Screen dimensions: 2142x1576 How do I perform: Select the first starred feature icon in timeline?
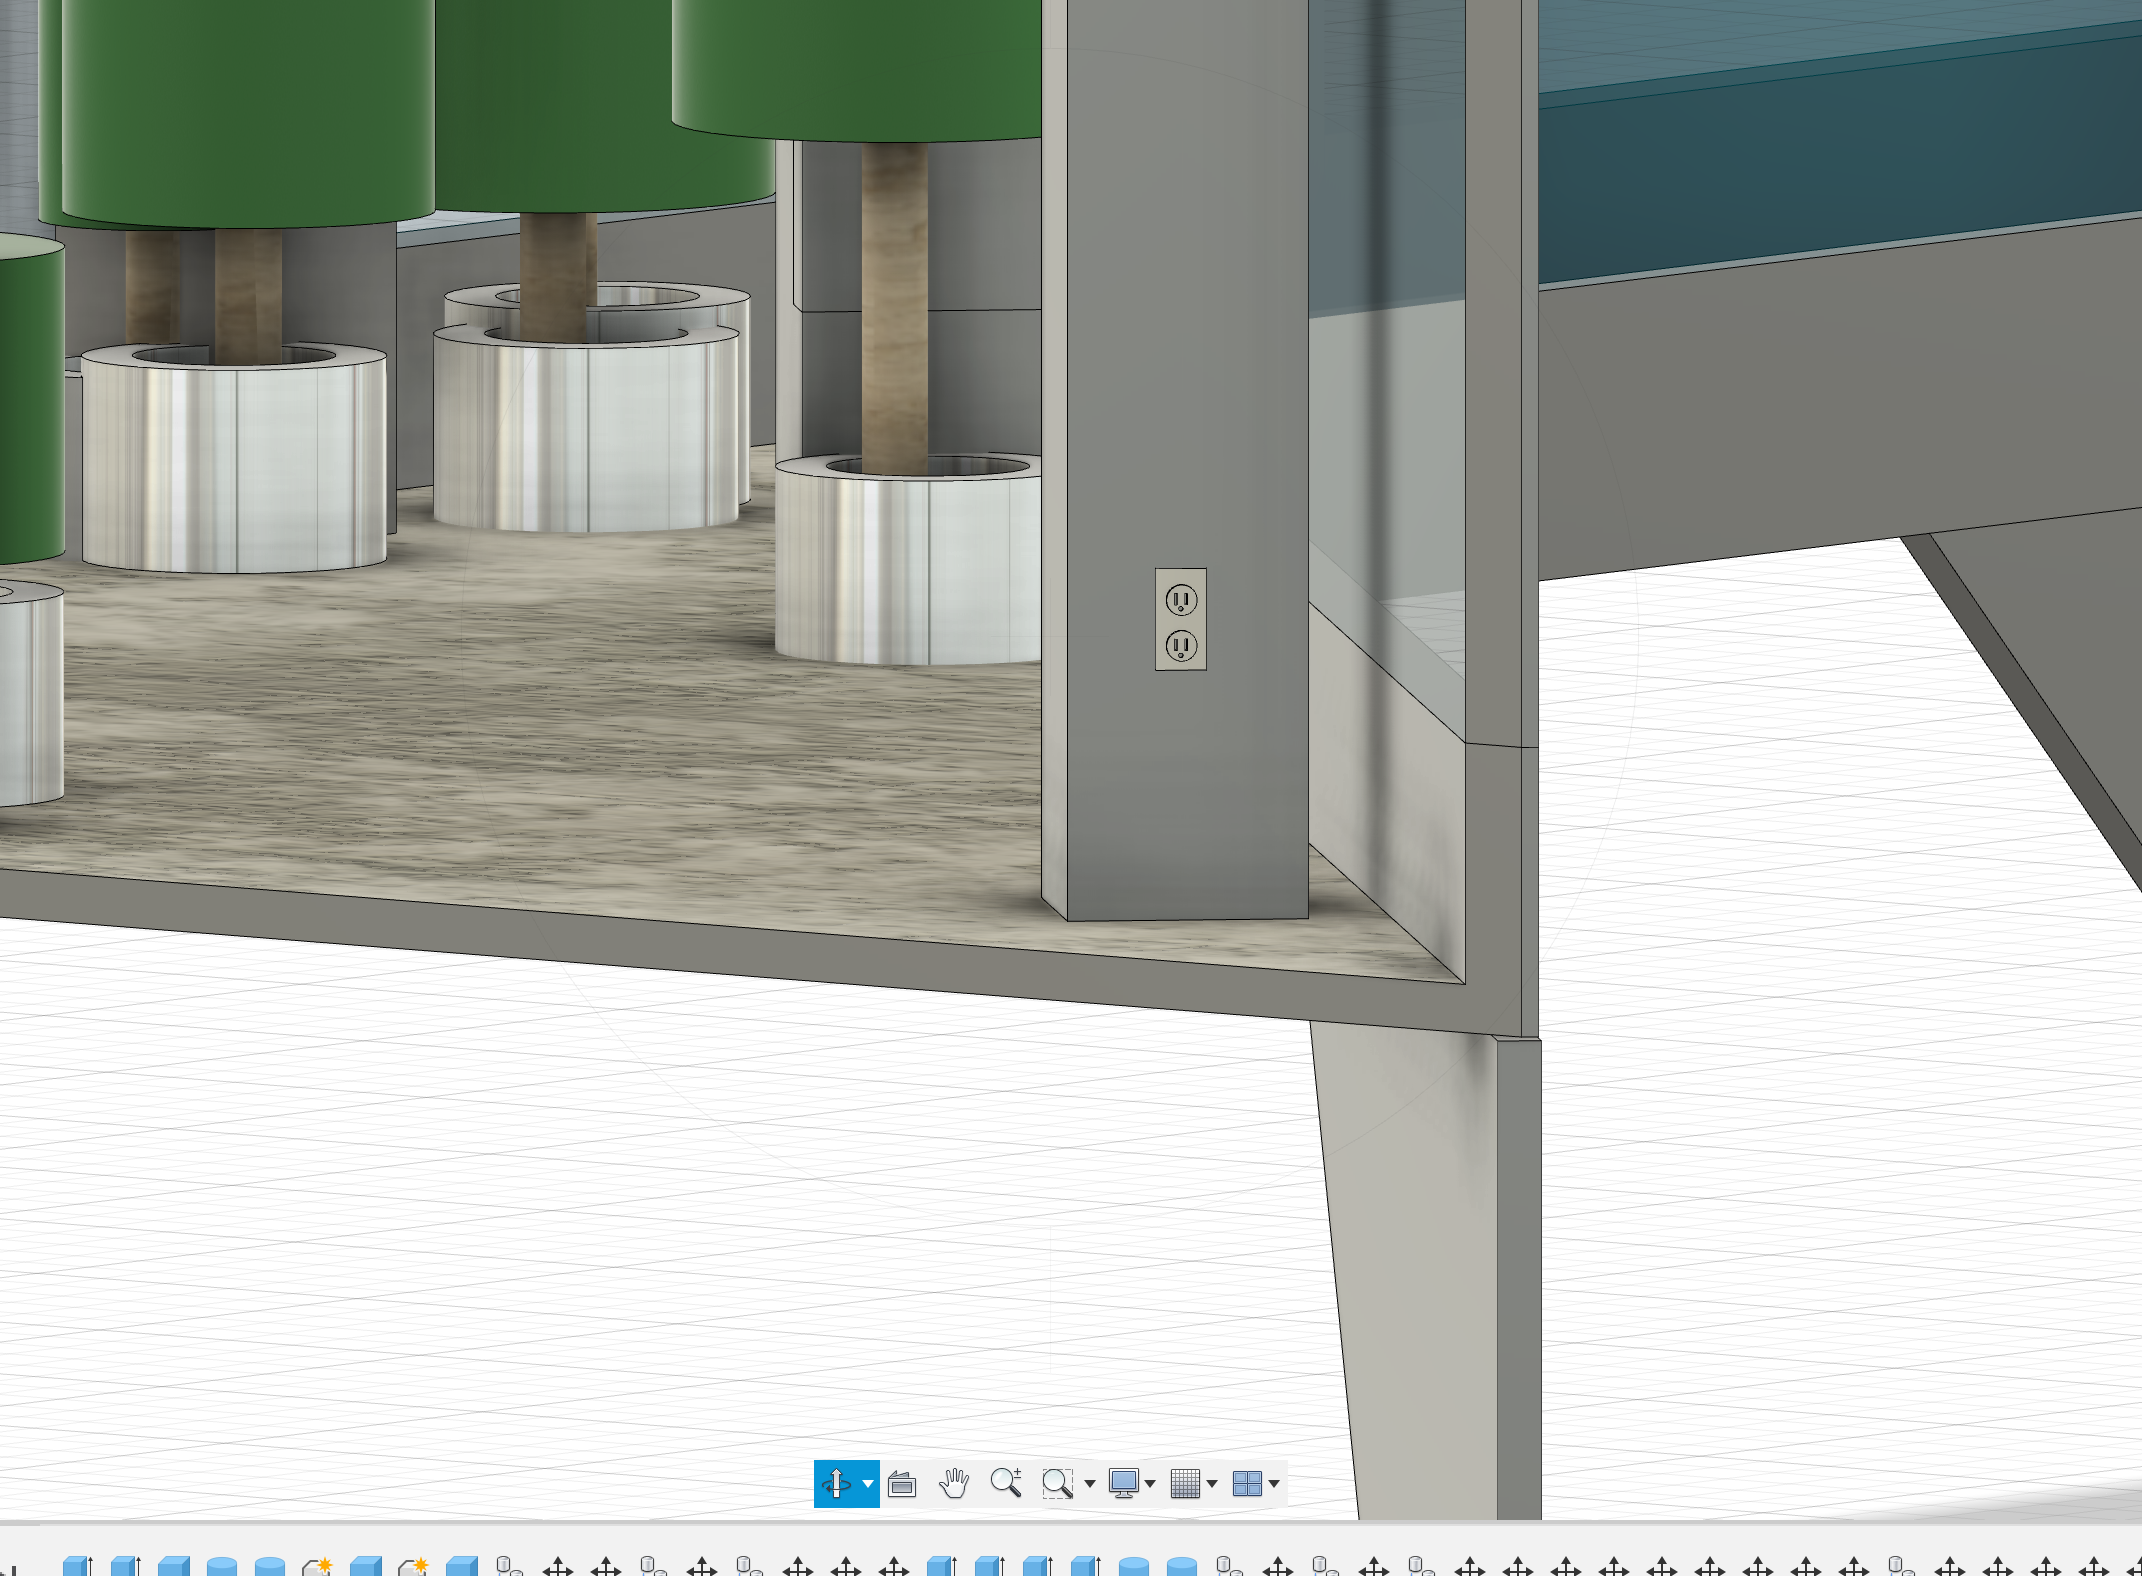point(317,1566)
